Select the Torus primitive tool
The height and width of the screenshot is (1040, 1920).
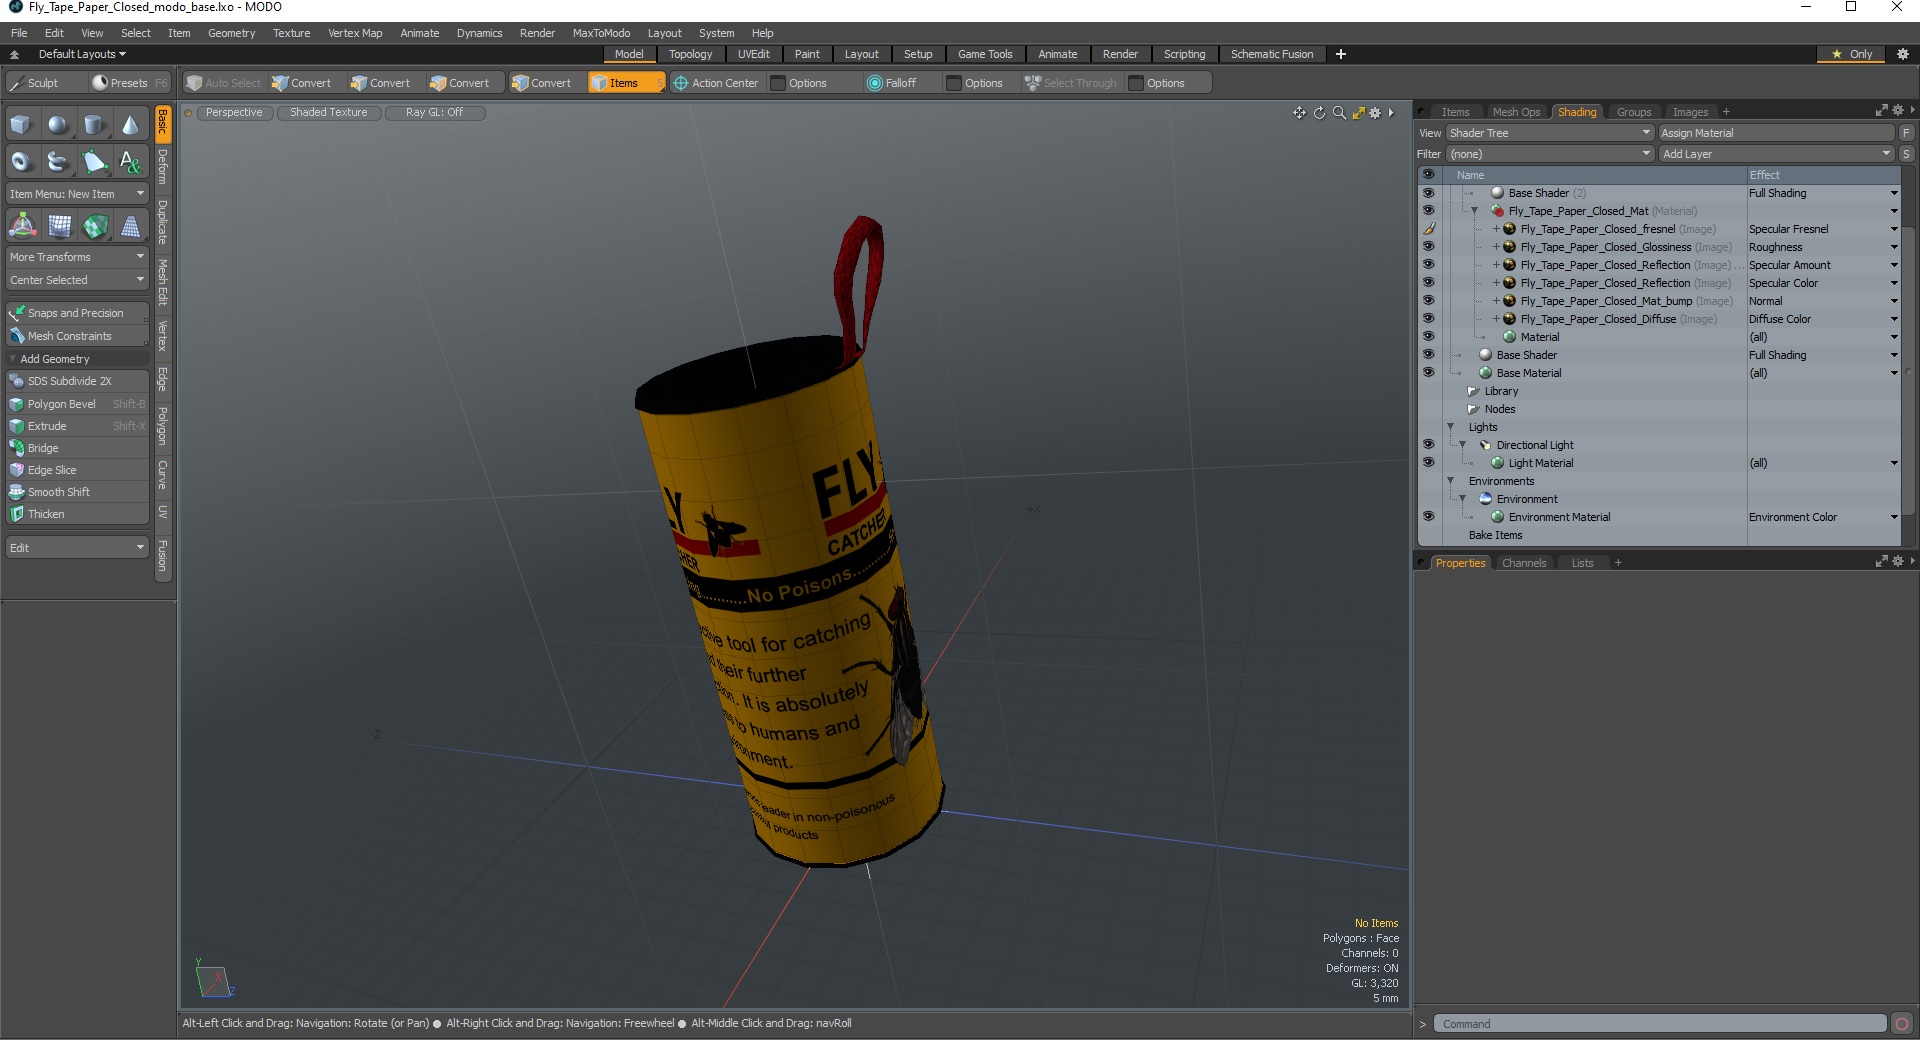coord(22,161)
